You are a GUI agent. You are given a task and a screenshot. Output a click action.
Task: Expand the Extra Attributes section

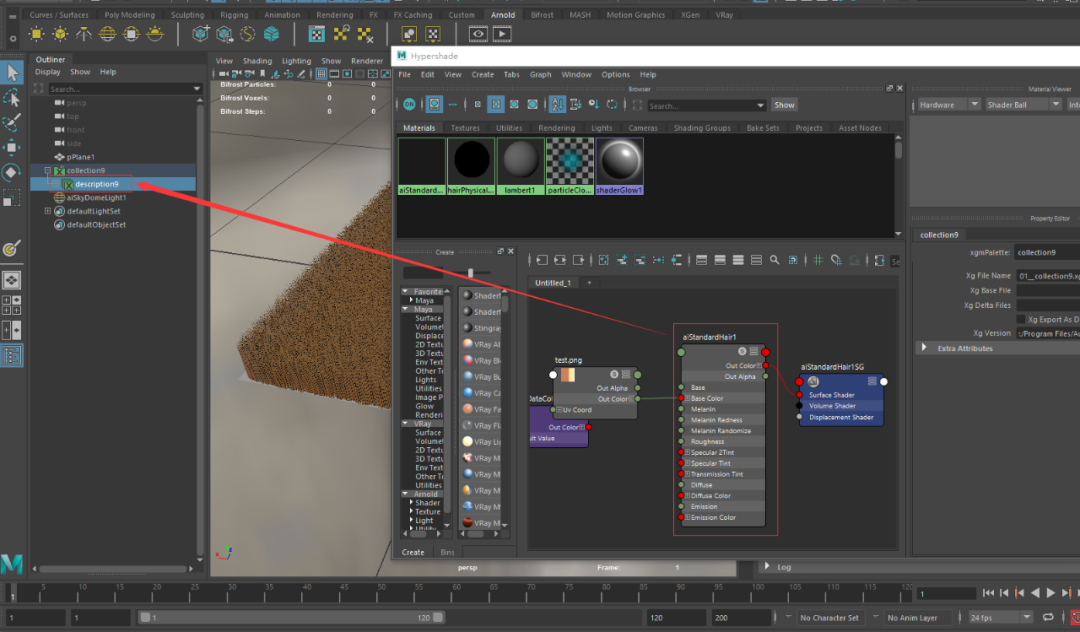click(924, 348)
